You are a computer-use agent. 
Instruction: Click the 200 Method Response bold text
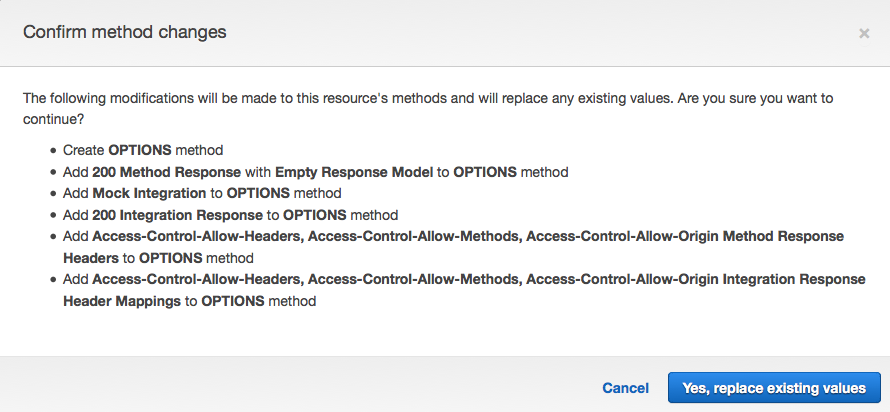click(x=165, y=172)
